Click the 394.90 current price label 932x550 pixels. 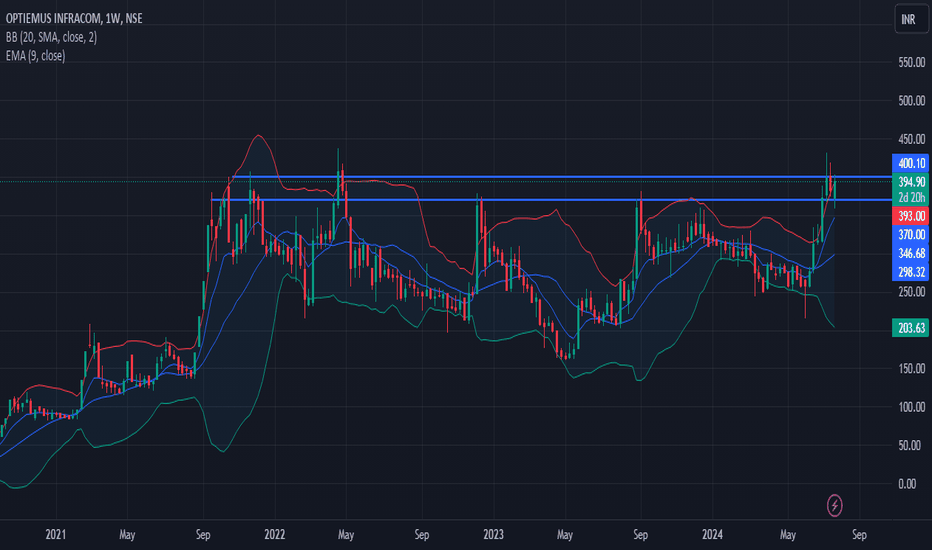(911, 181)
